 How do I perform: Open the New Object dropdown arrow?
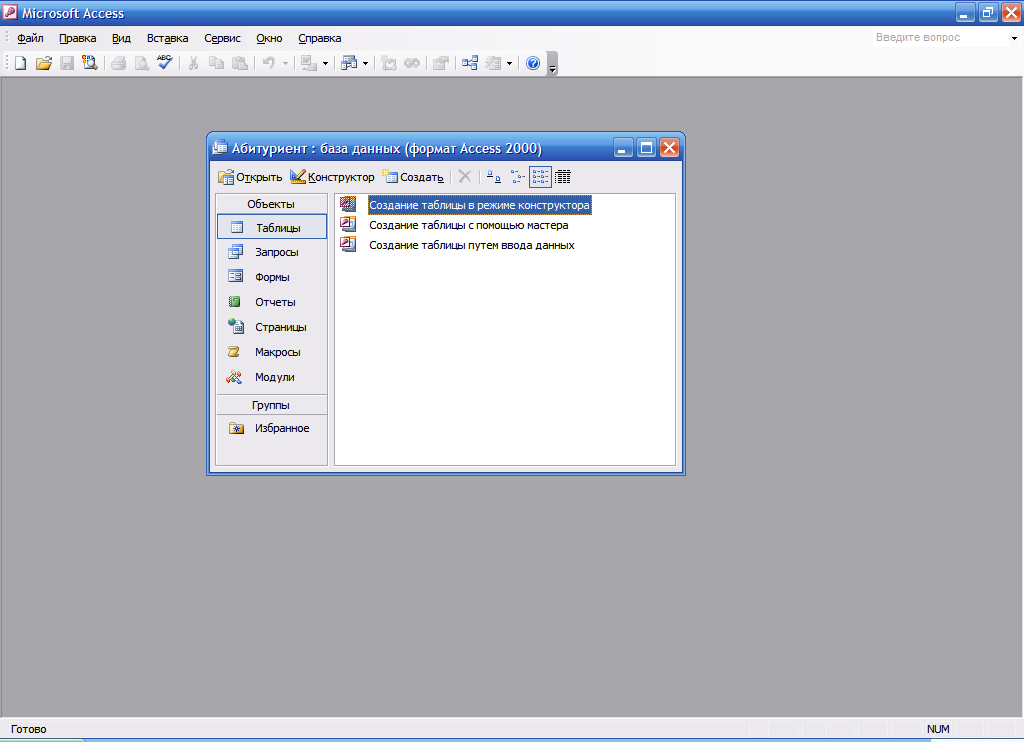[509, 63]
